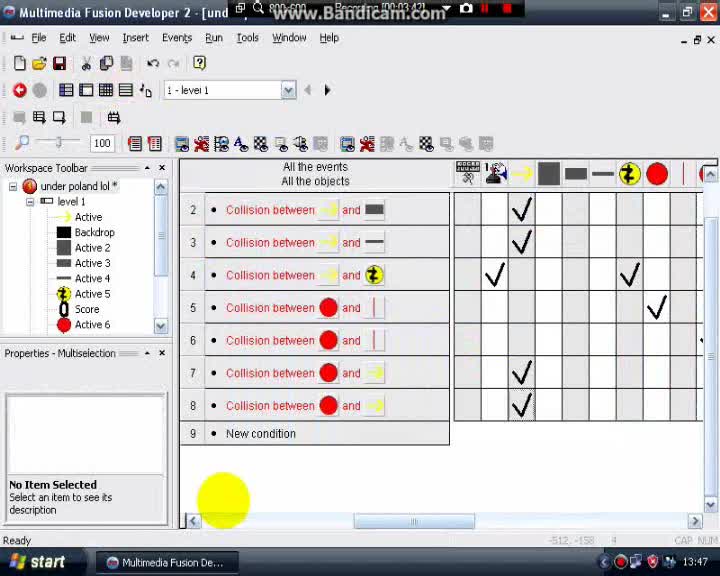Open the Events menu
Screen dimensions: 720x576
tap(177, 38)
